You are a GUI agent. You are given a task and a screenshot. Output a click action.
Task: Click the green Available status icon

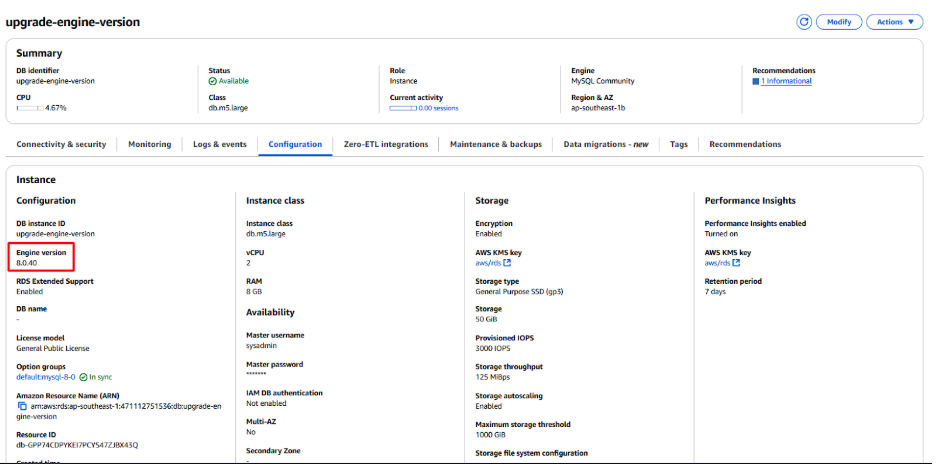(x=212, y=81)
